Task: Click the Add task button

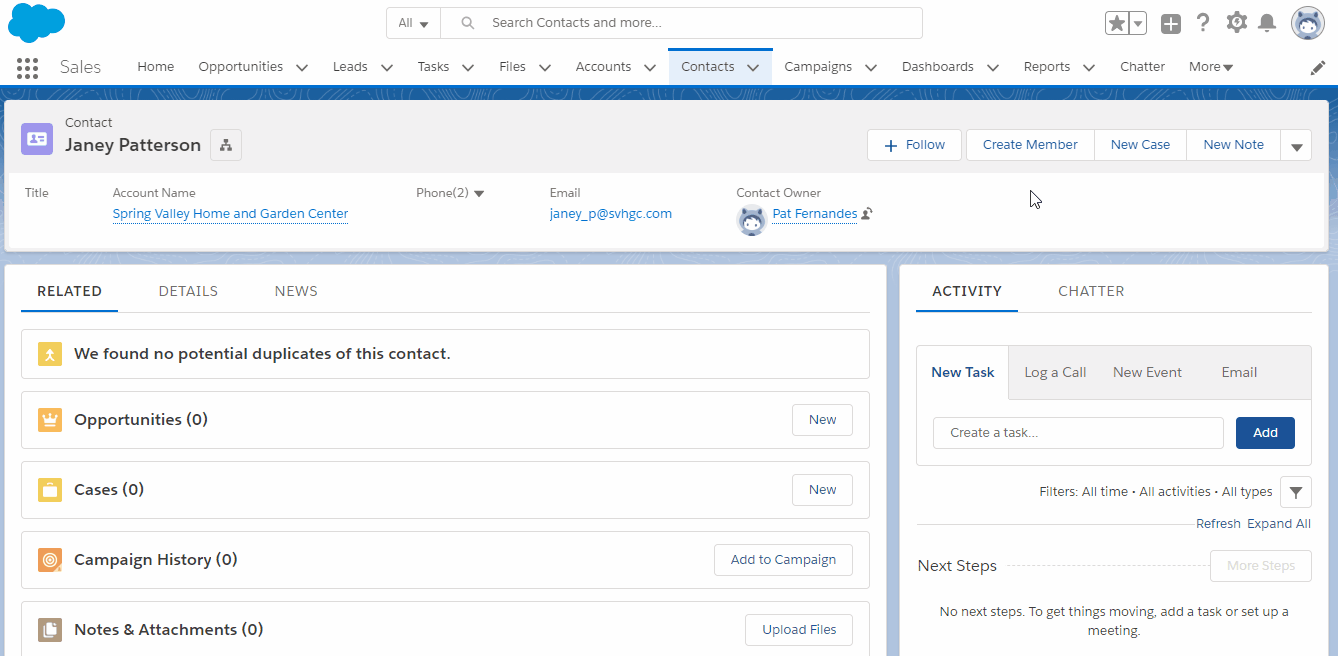Action: pyautogui.click(x=1265, y=433)
